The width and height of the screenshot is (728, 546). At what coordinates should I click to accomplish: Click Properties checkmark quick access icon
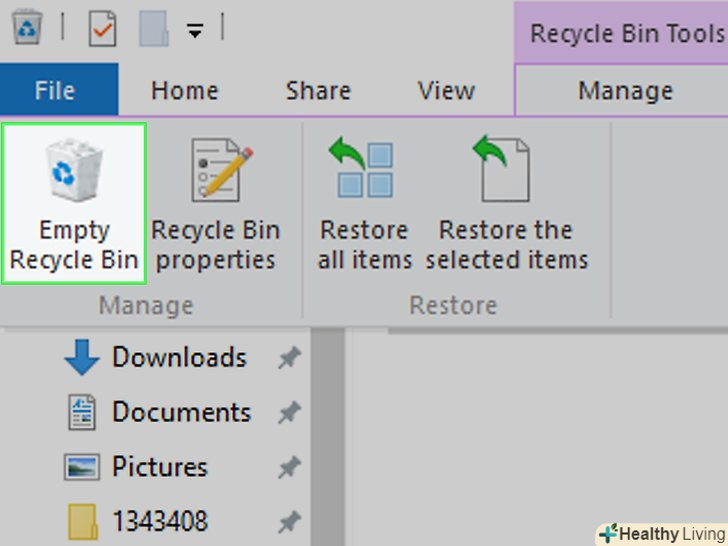pyautogui.click(x=103, y=29)
